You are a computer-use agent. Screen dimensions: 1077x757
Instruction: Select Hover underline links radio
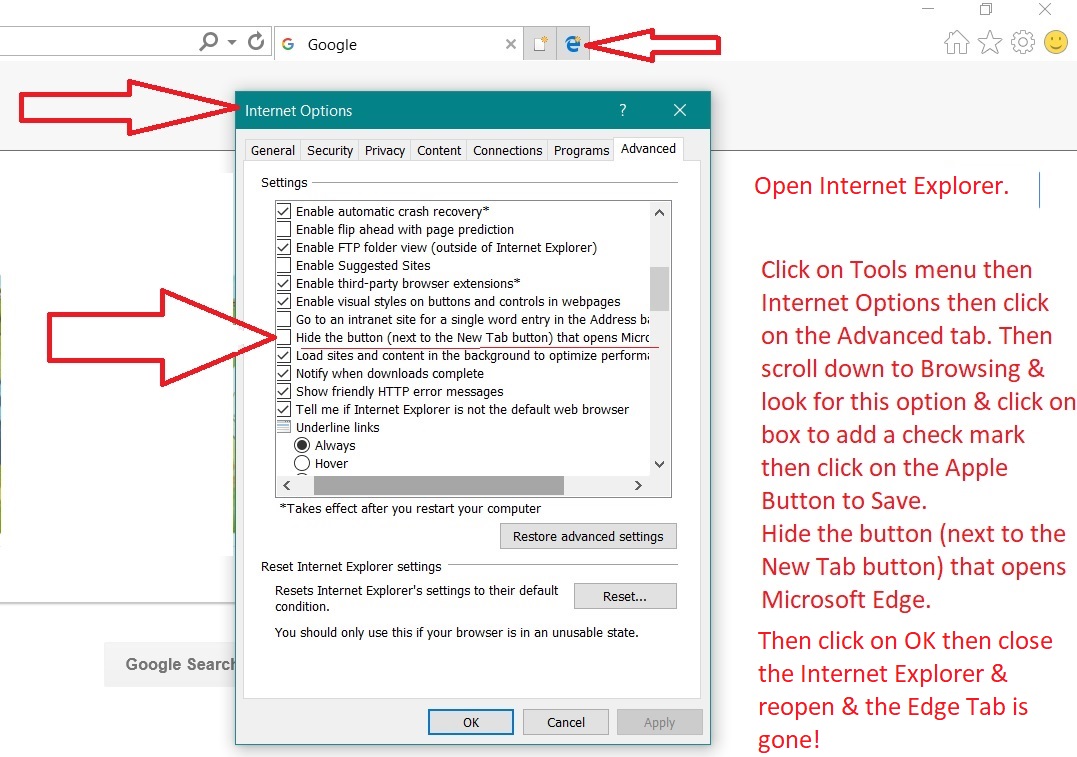pyautogui.click(x=302, y=463)
